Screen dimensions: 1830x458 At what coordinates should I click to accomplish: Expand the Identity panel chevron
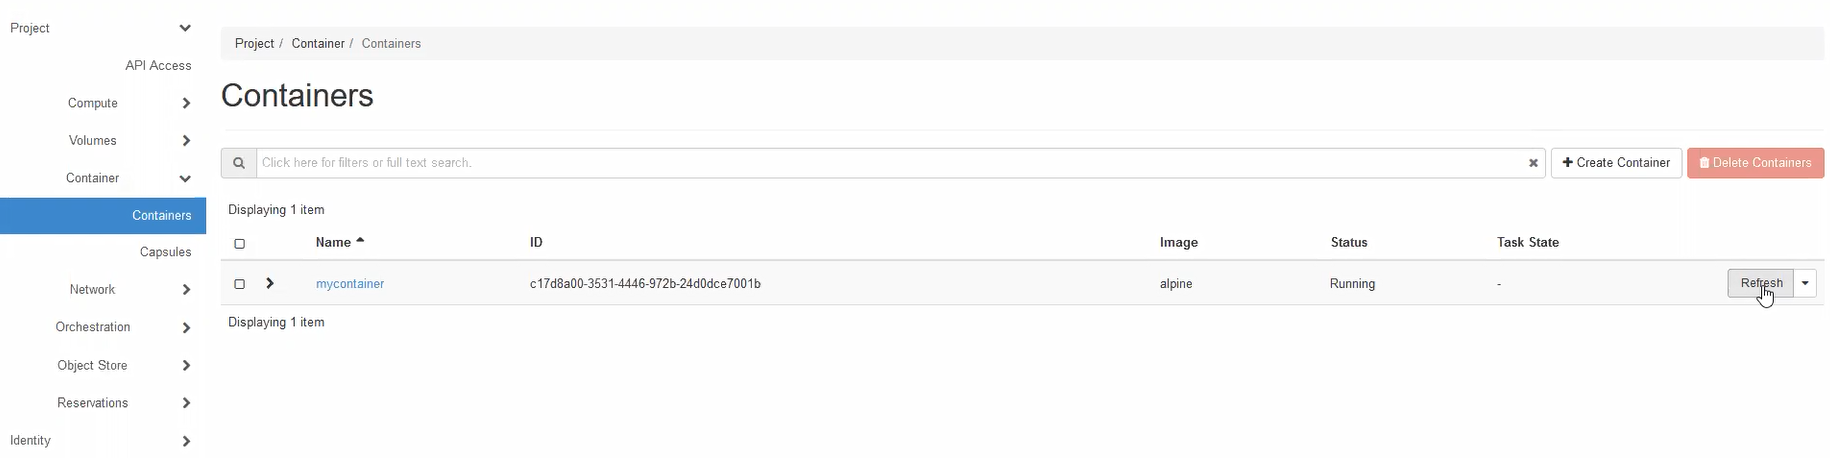click(186, 441)
